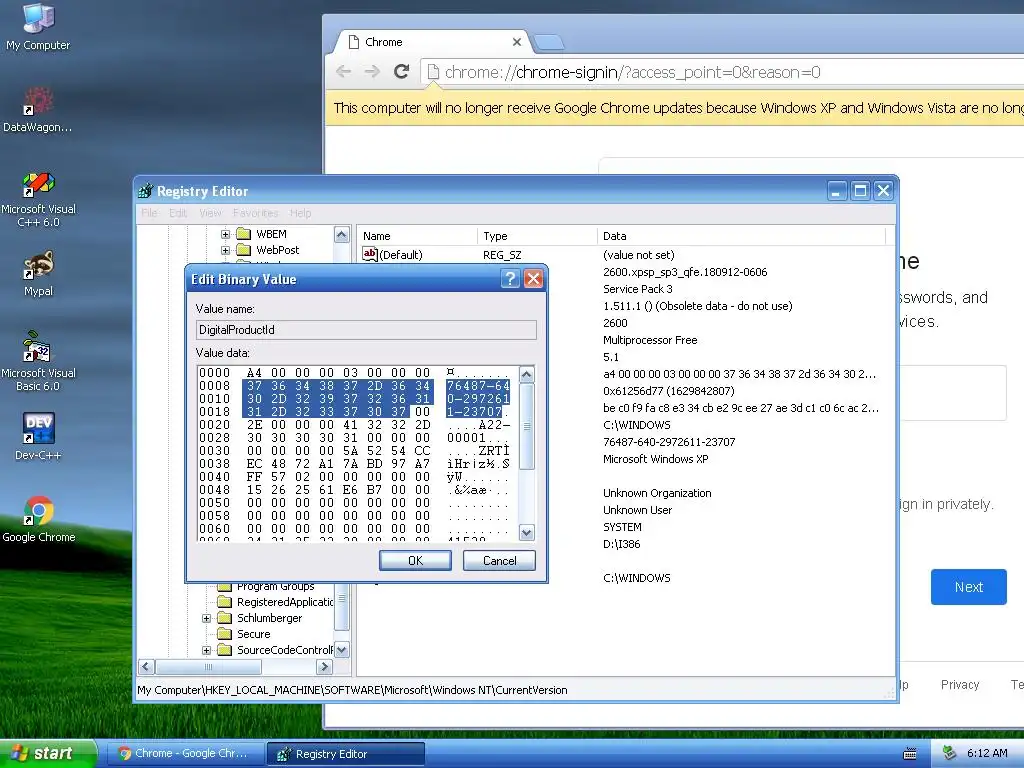This screenshot has width=1024, height=768.
Task: Select the Secure folder icon
Action: point(225,633)
